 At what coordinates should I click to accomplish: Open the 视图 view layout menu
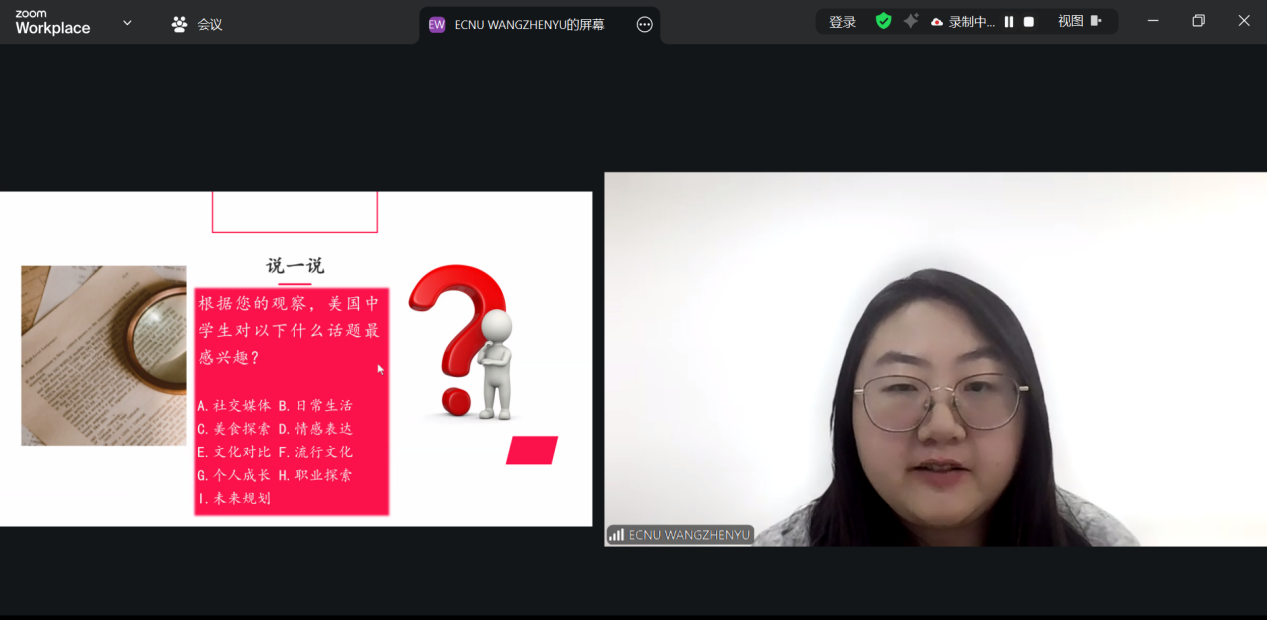[1070, 21]
